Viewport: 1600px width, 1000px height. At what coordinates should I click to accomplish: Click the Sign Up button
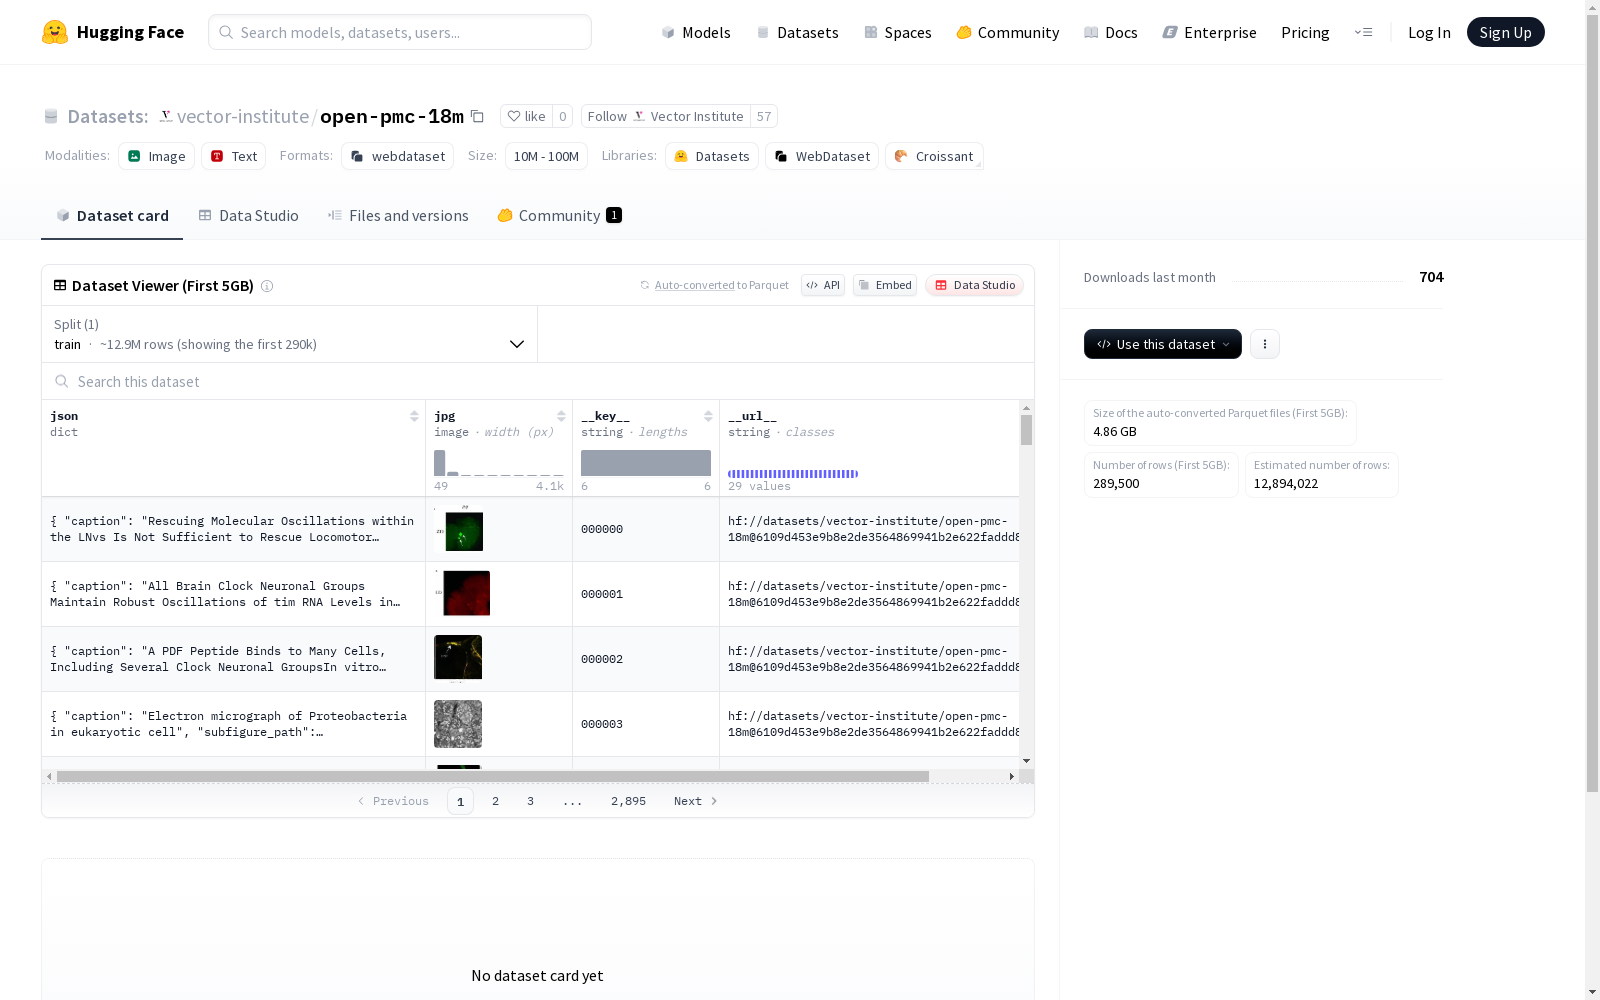coord(1505,32)
